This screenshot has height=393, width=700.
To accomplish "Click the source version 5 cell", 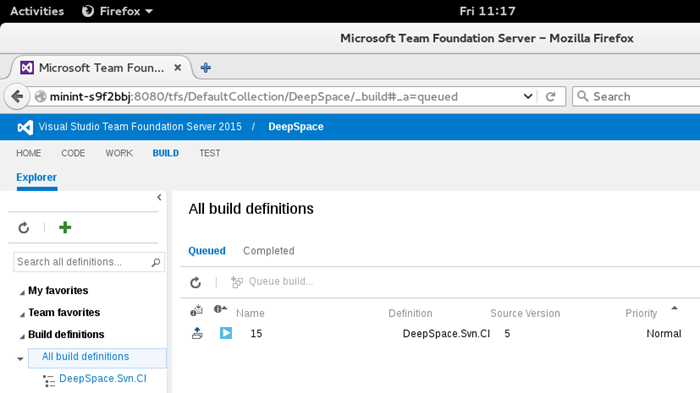I will [x=507, y=334].
